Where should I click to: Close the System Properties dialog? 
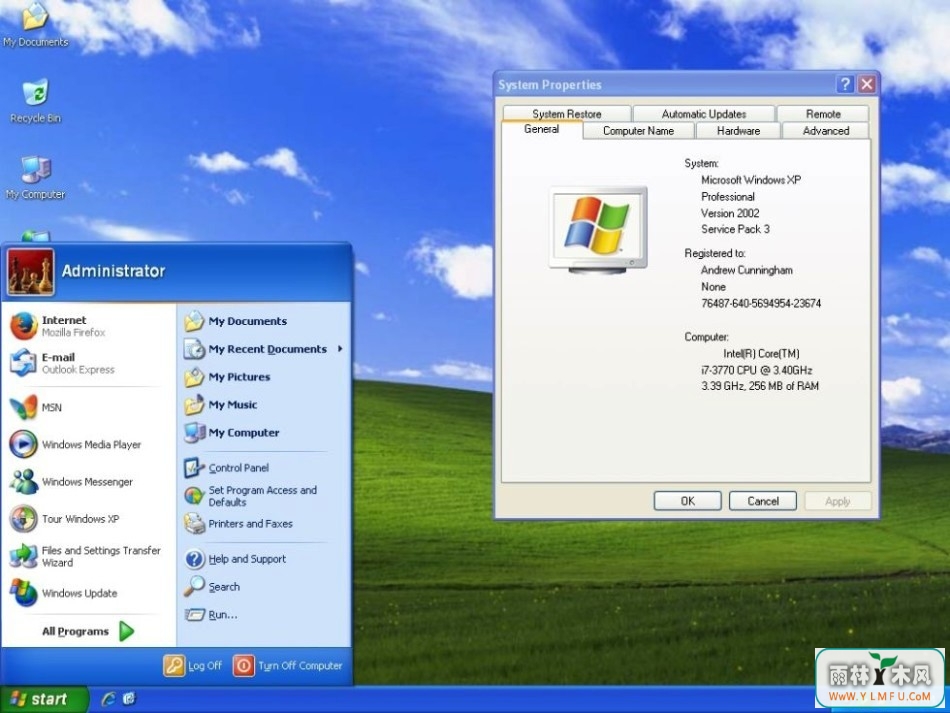tap(867, 84)
